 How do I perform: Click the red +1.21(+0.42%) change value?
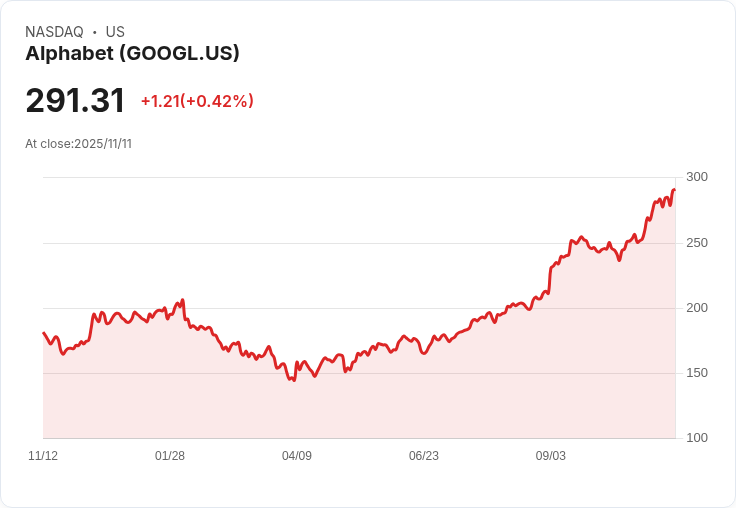click(x=197, y=101)
